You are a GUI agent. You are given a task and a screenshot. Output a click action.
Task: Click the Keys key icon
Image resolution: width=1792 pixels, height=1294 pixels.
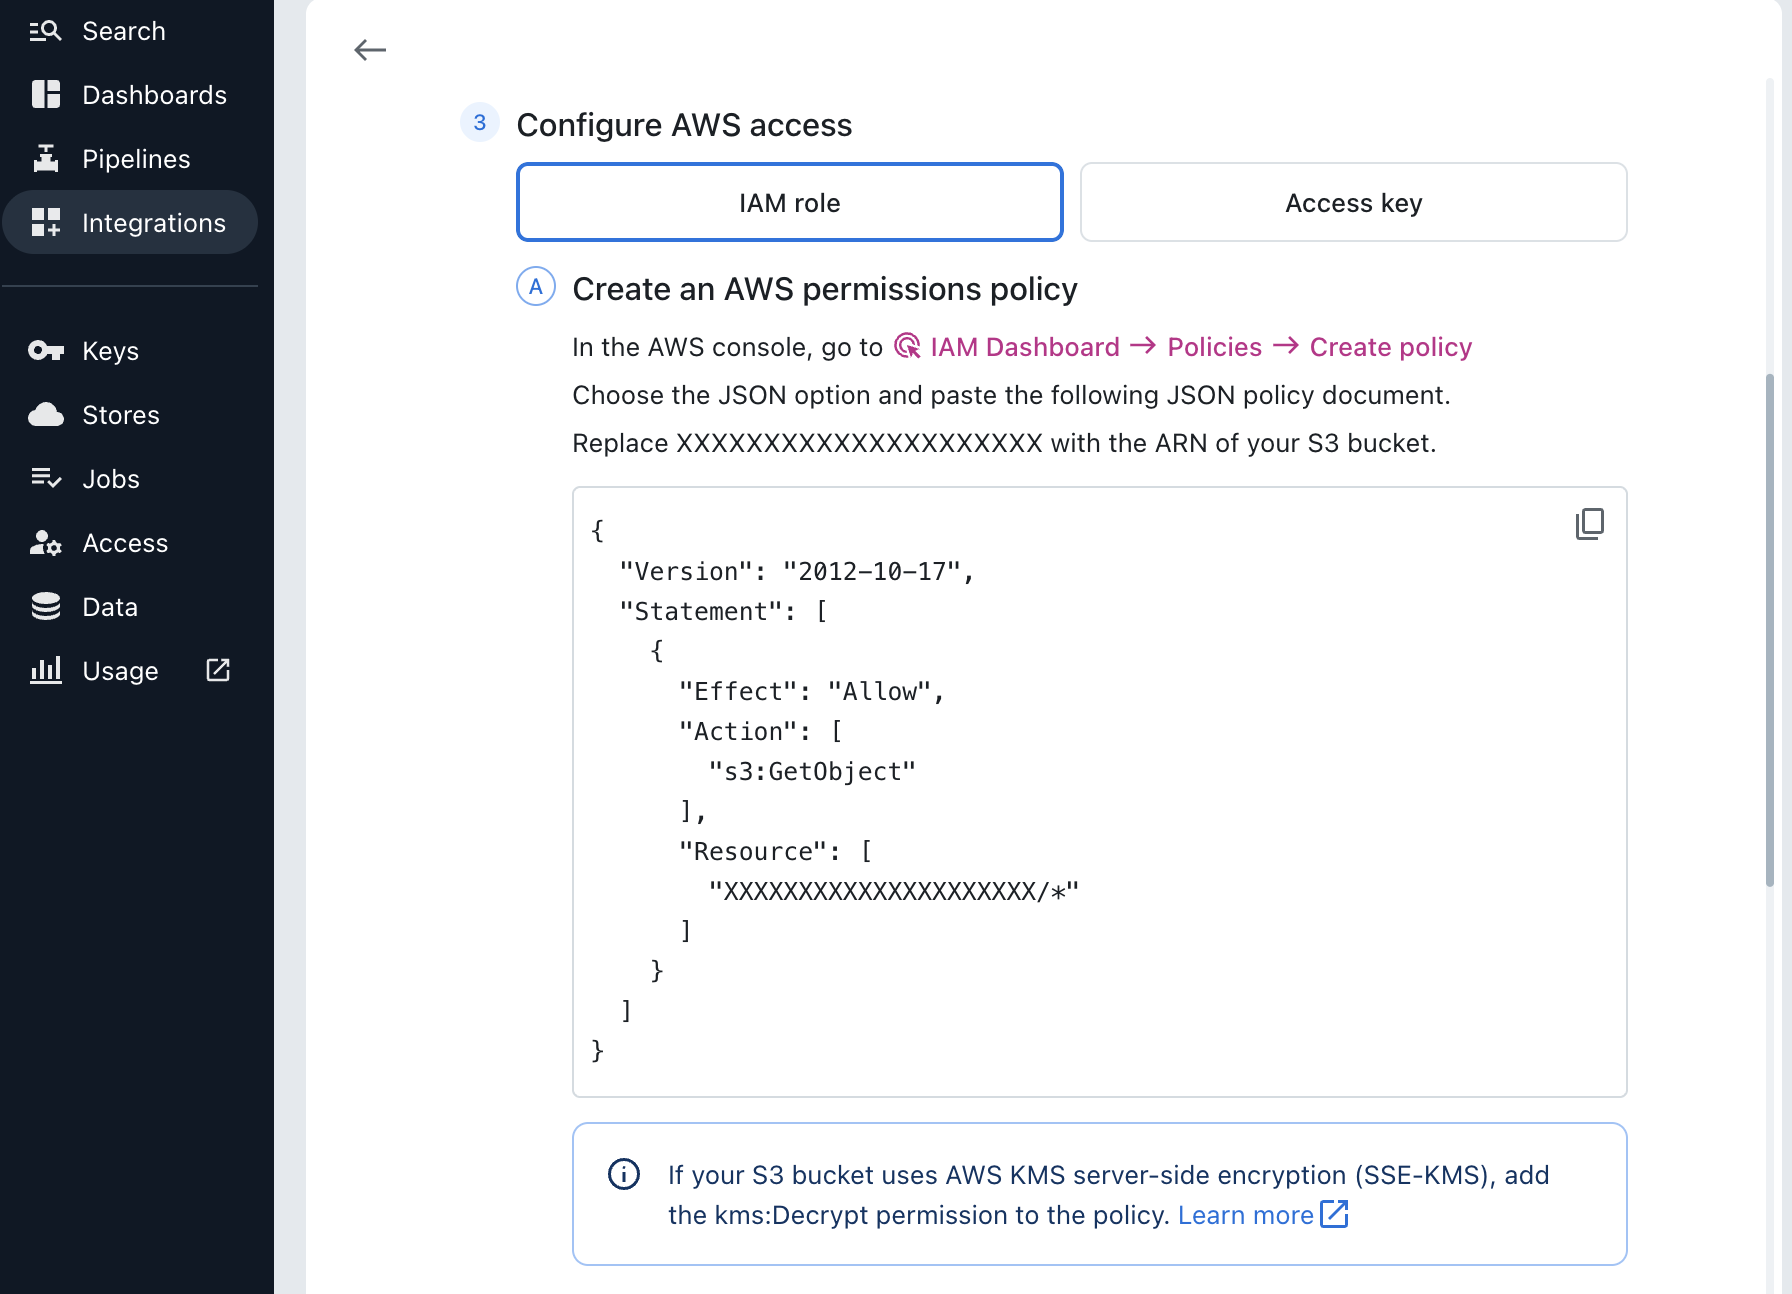pyautogui.click(x=46, y=351)
